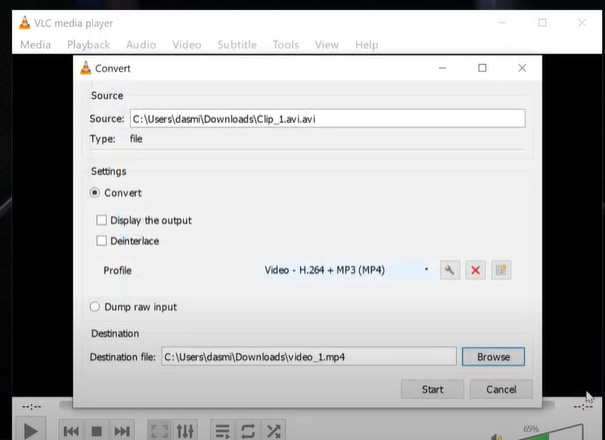The height and width of the screenshot is (440, 605).
Task: Select the Dump raw input radio button
Action: pos(95,307)
